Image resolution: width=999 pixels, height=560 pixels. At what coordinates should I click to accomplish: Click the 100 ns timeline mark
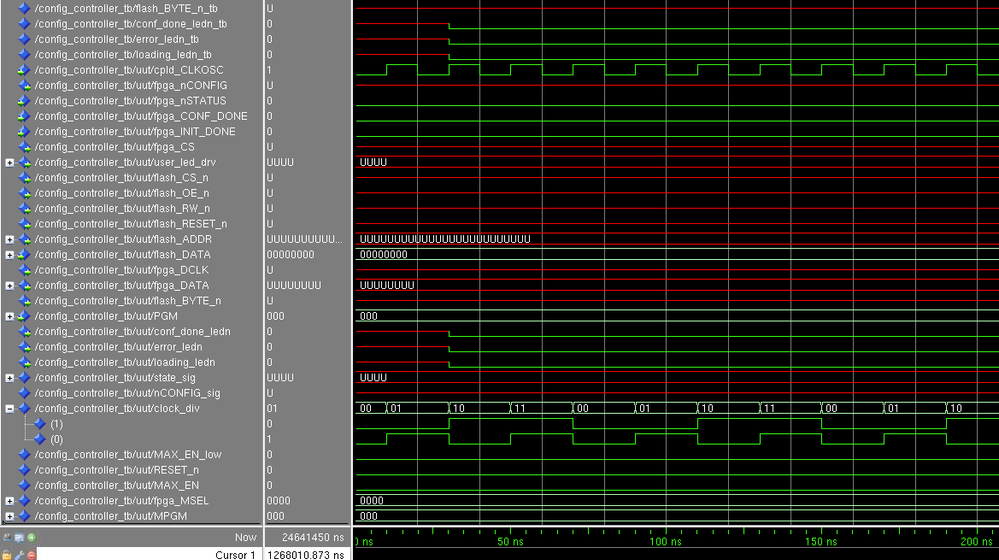(665, 542)
